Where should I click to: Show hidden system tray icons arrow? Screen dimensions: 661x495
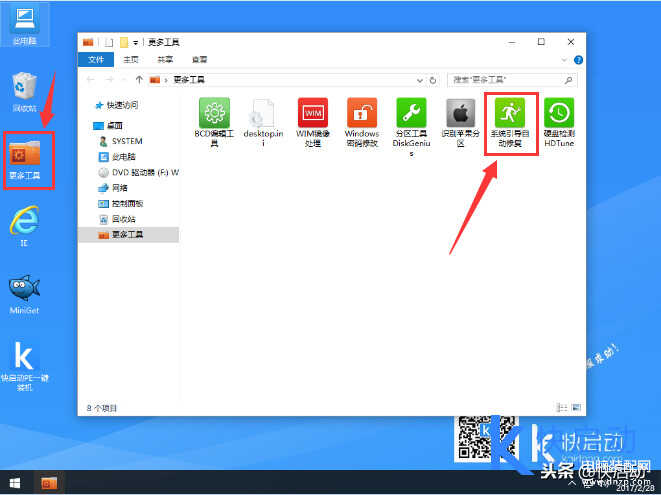pyautogui.click(x=572, y=483)
